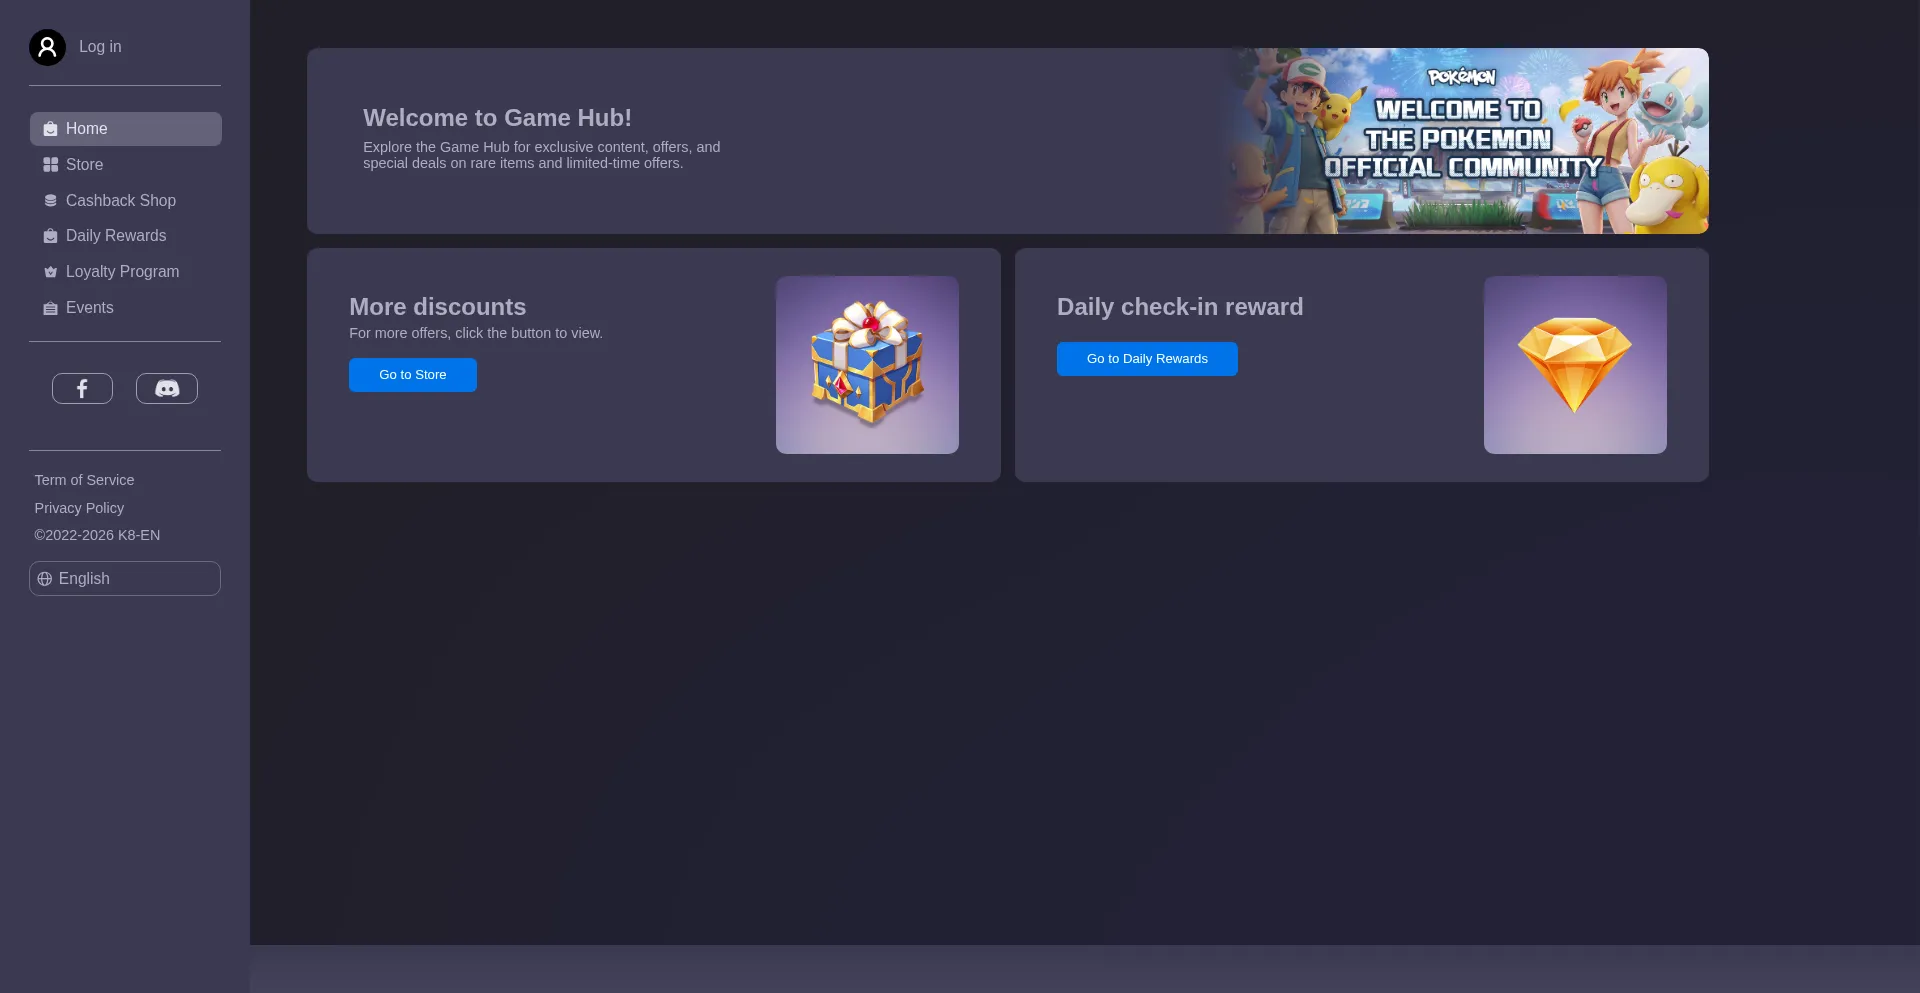Click the Events calendar icon
Image resolution: width=1920 pixels, height=993 pixels.
[x=50, y=308]
